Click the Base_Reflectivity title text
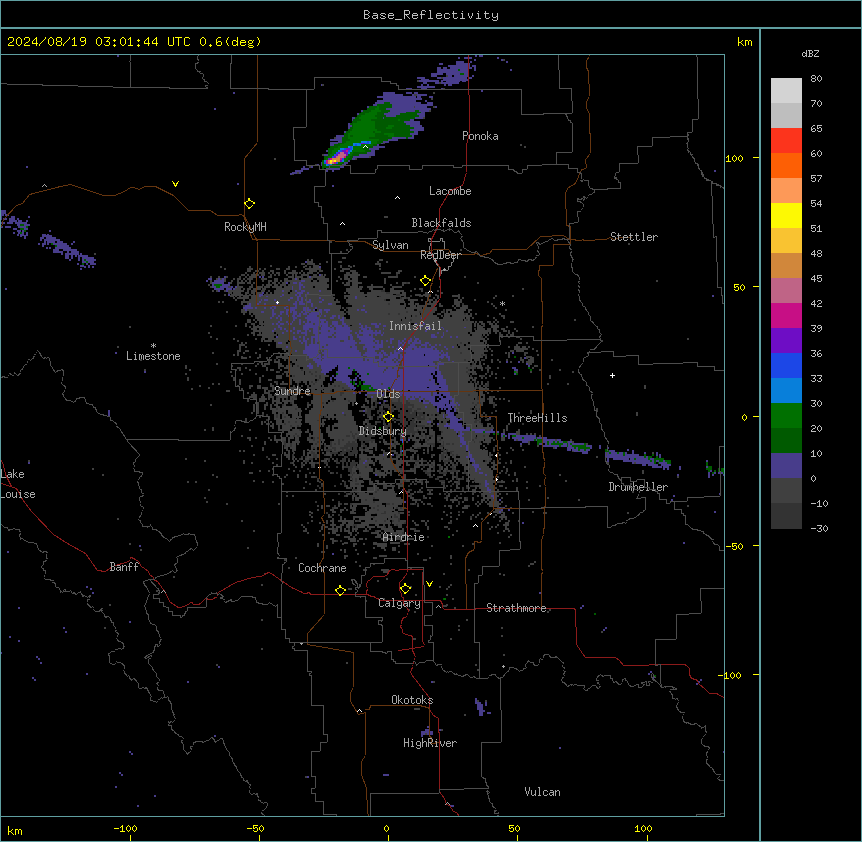 (x=431, y=15)
